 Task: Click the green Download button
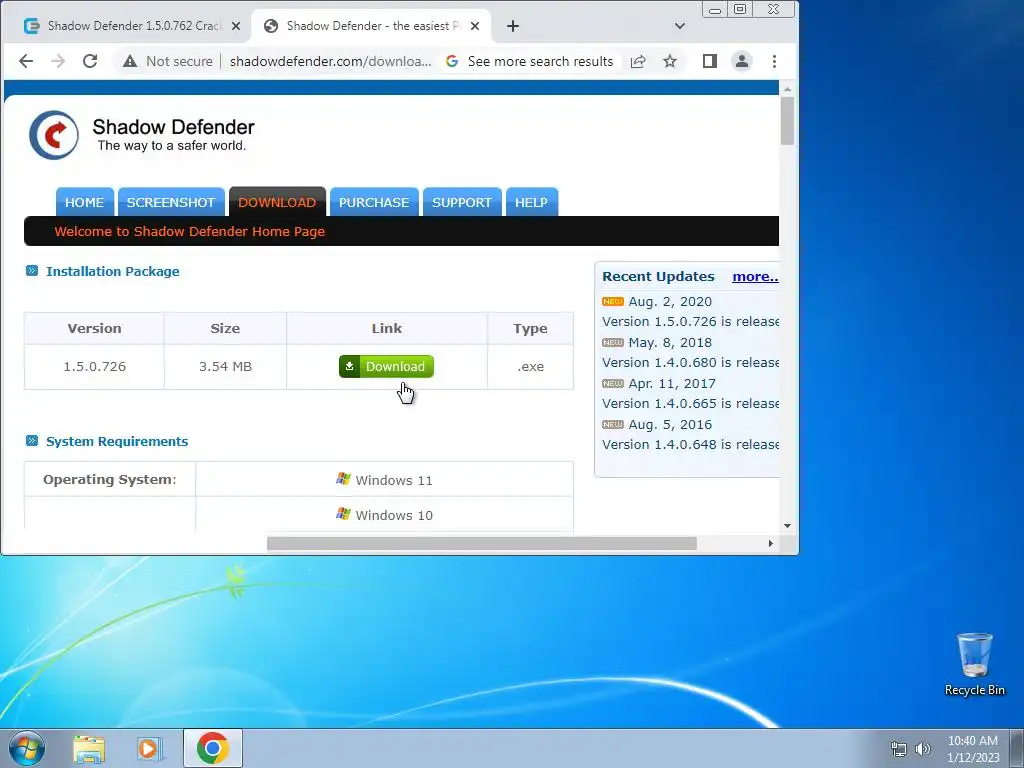click(x=386, y=366)
